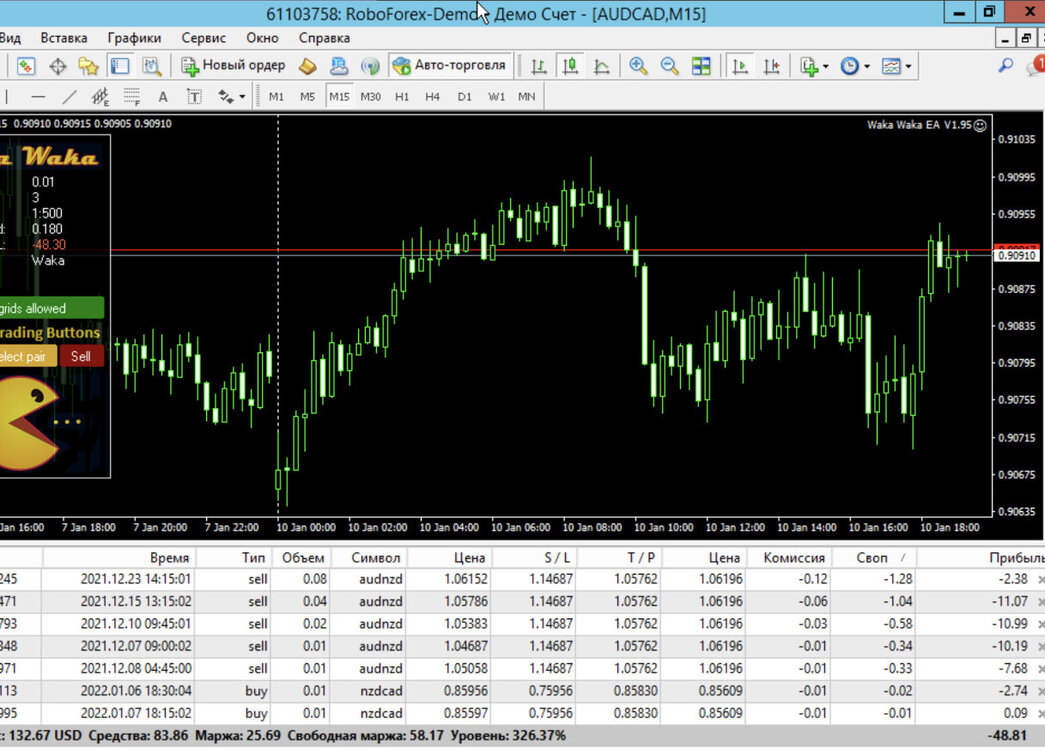Switch chart to candlestick display

(x=570, y=65)
